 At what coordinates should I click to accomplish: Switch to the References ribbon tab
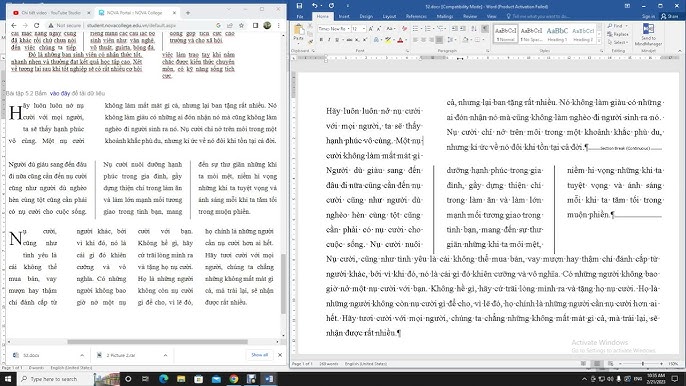tap(416, 16)
